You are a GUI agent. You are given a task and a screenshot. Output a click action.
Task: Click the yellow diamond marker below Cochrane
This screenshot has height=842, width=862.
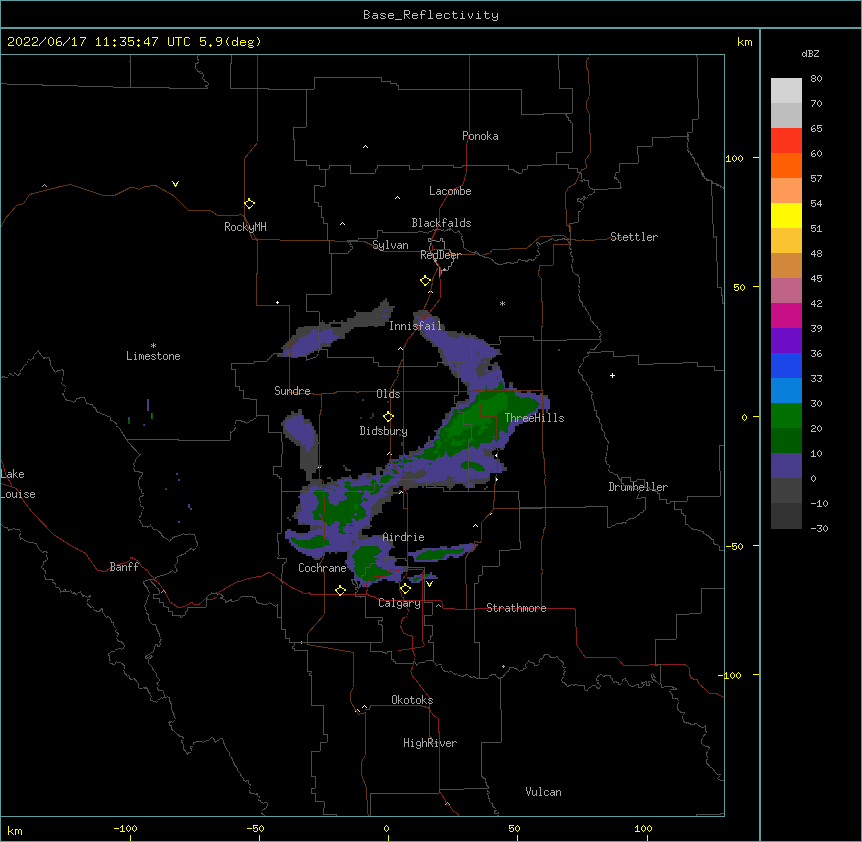pos(340,590)
